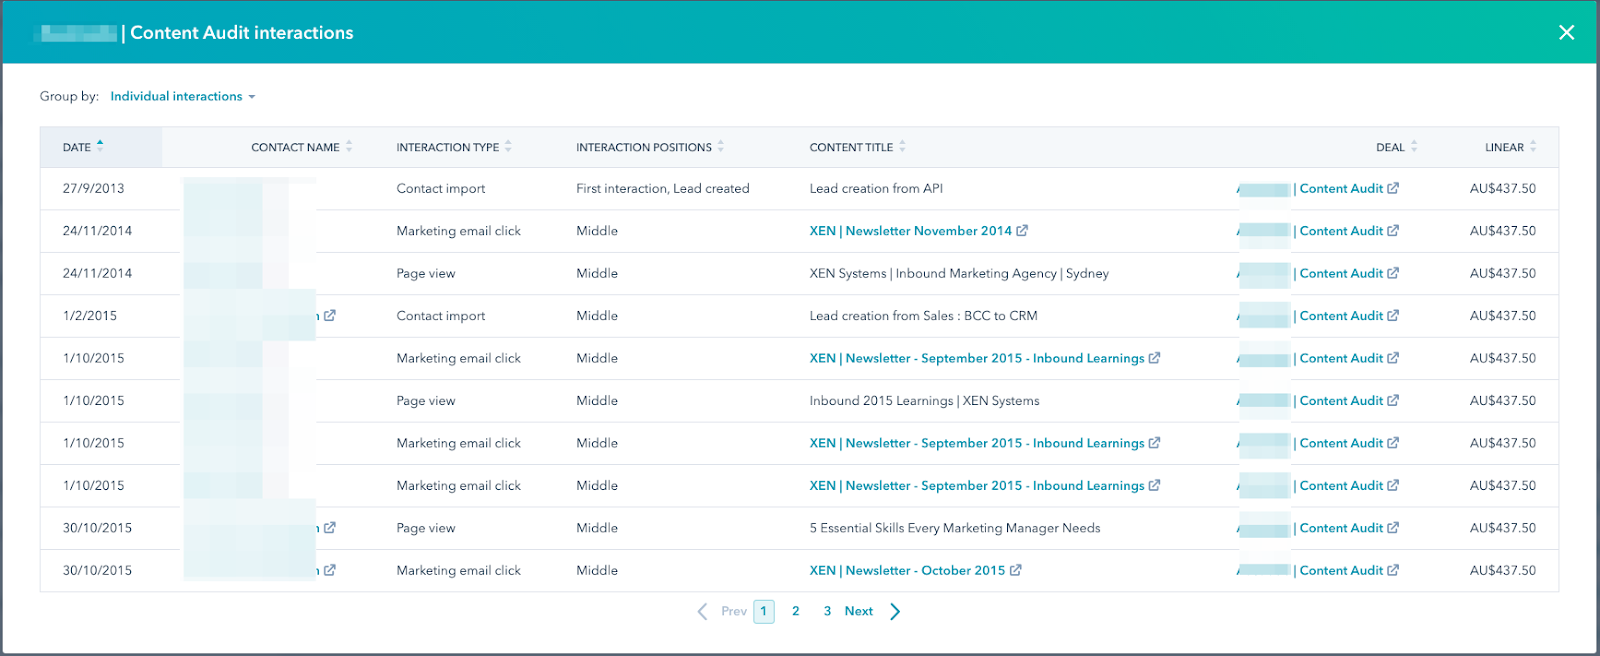Open Content Audit deal in last row
The image size is (1600, 656).
click(1341, 571)
